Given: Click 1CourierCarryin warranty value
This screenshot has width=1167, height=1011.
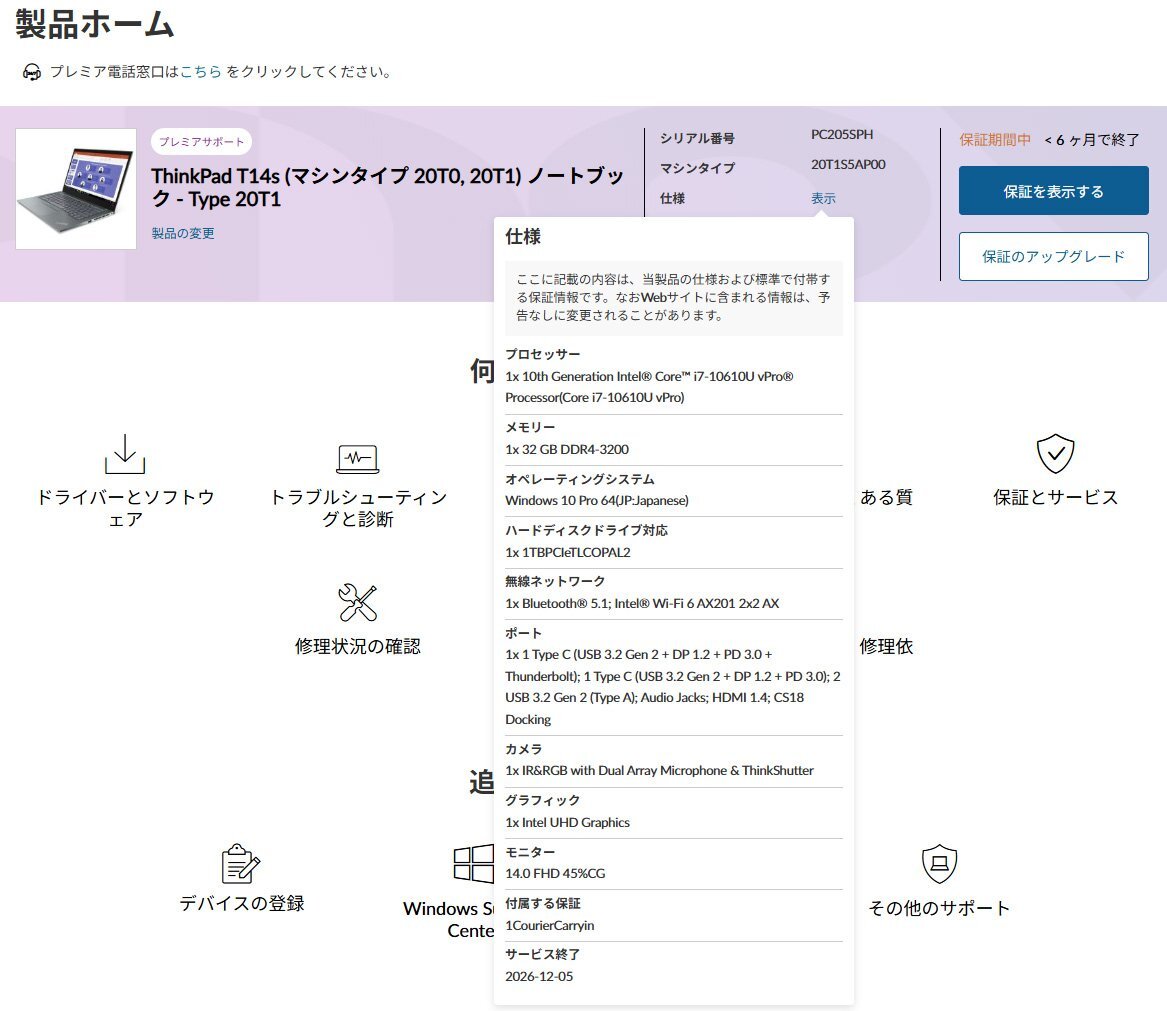Looking at the screenshot, I should click(549, 925).
